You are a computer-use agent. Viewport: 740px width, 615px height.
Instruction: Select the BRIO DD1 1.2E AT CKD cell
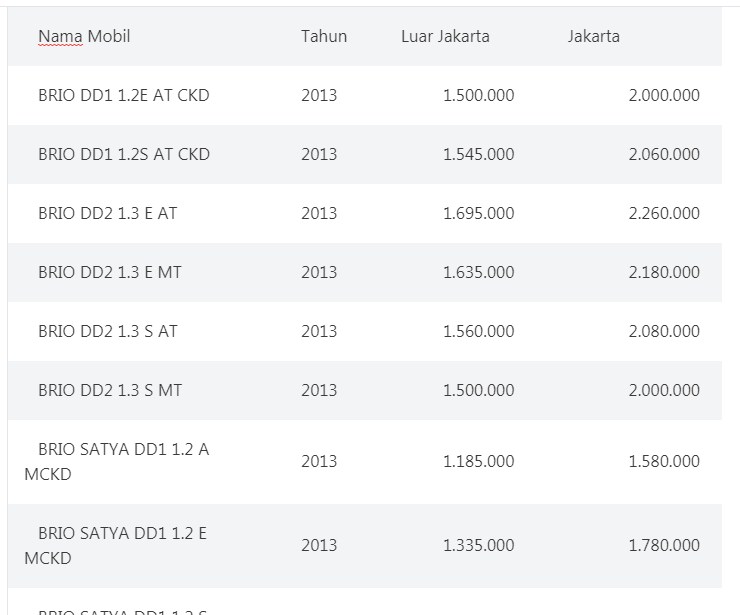(x=124, y=95)
